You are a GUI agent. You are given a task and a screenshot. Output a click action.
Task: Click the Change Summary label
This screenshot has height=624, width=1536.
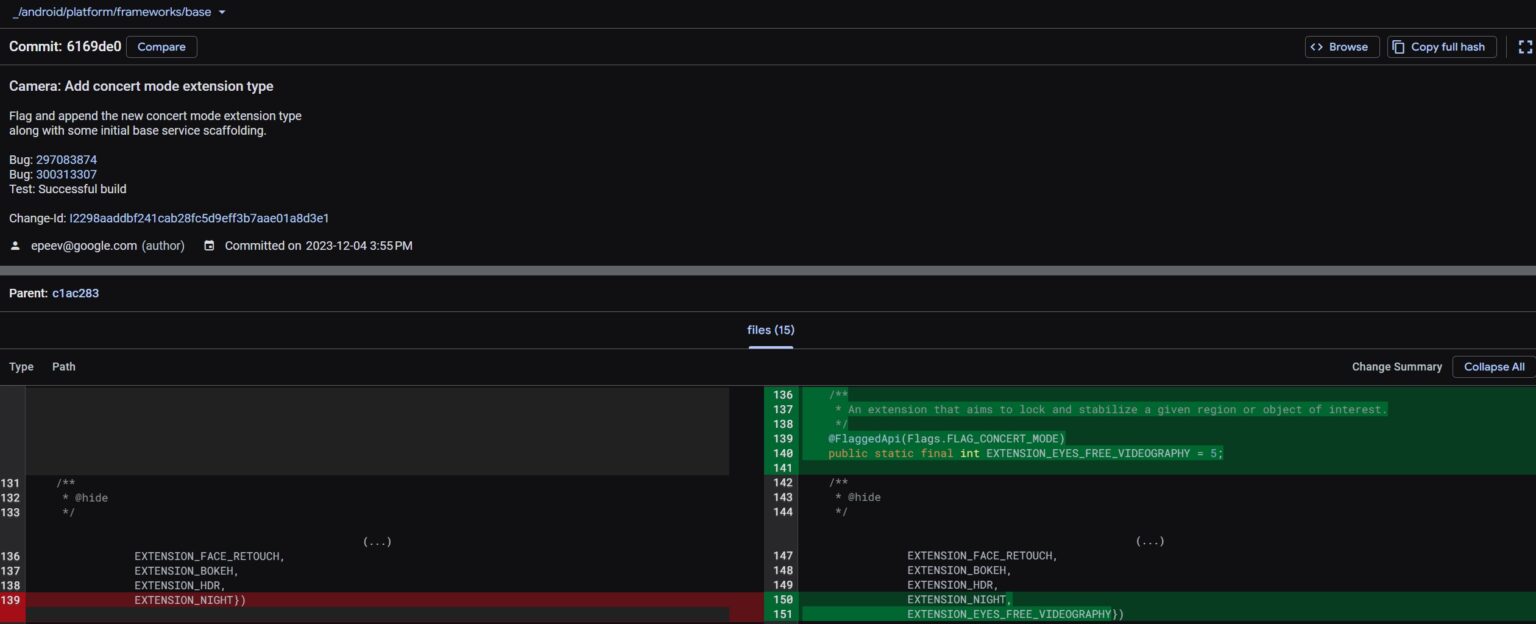1396,367
